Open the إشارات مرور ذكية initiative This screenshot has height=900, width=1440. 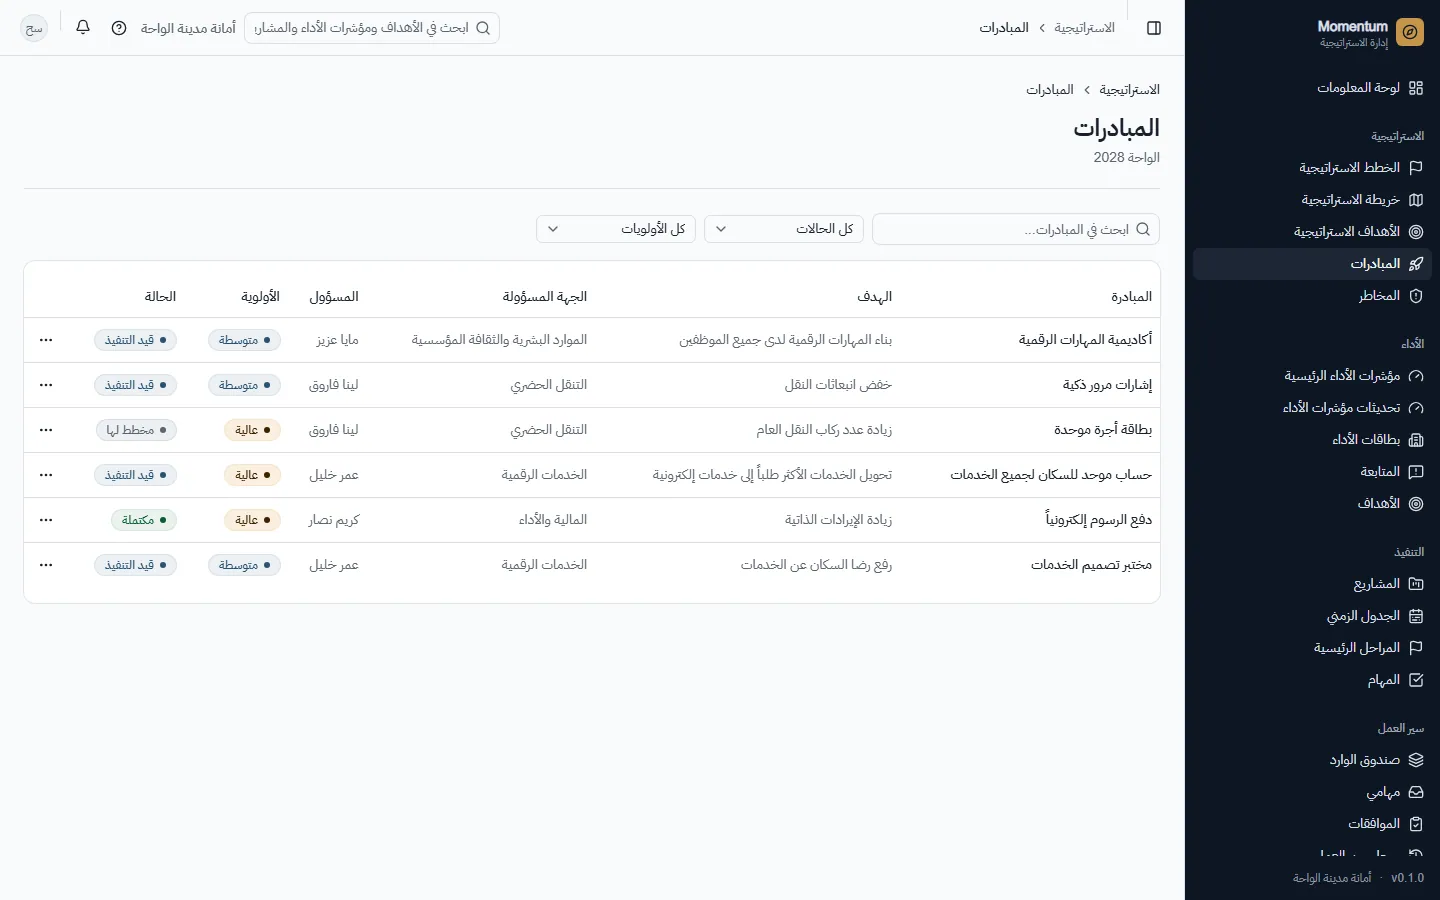(1107, 385)
